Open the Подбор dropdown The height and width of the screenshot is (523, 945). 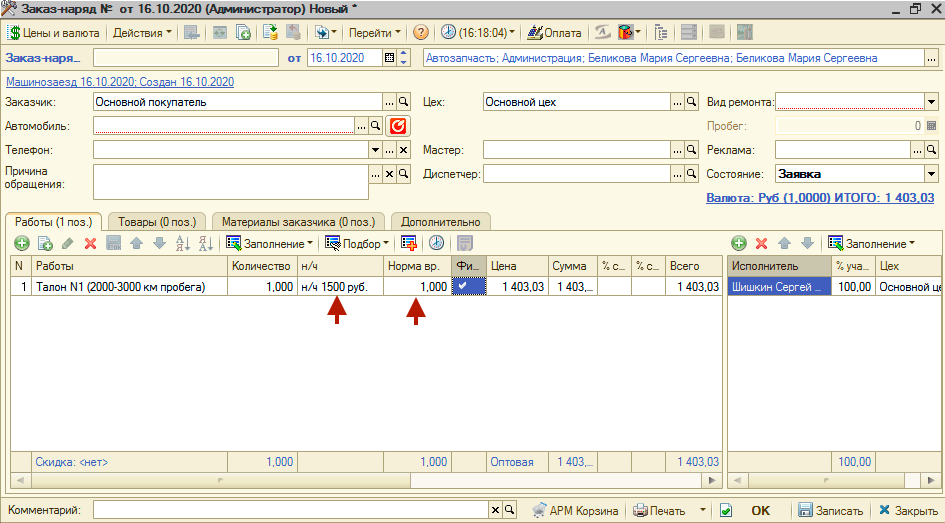point(357,243)
